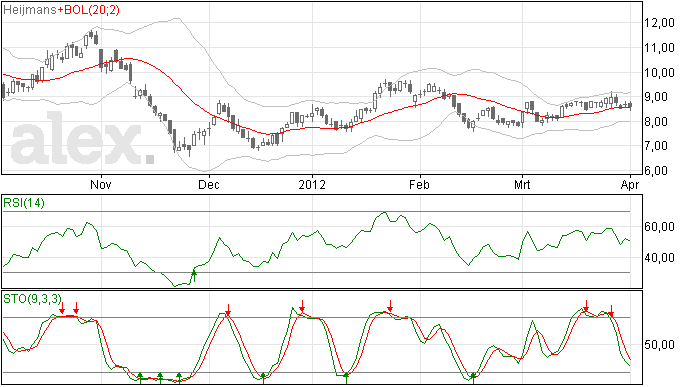Click the 'Nov' date axis label

point(101,184)
